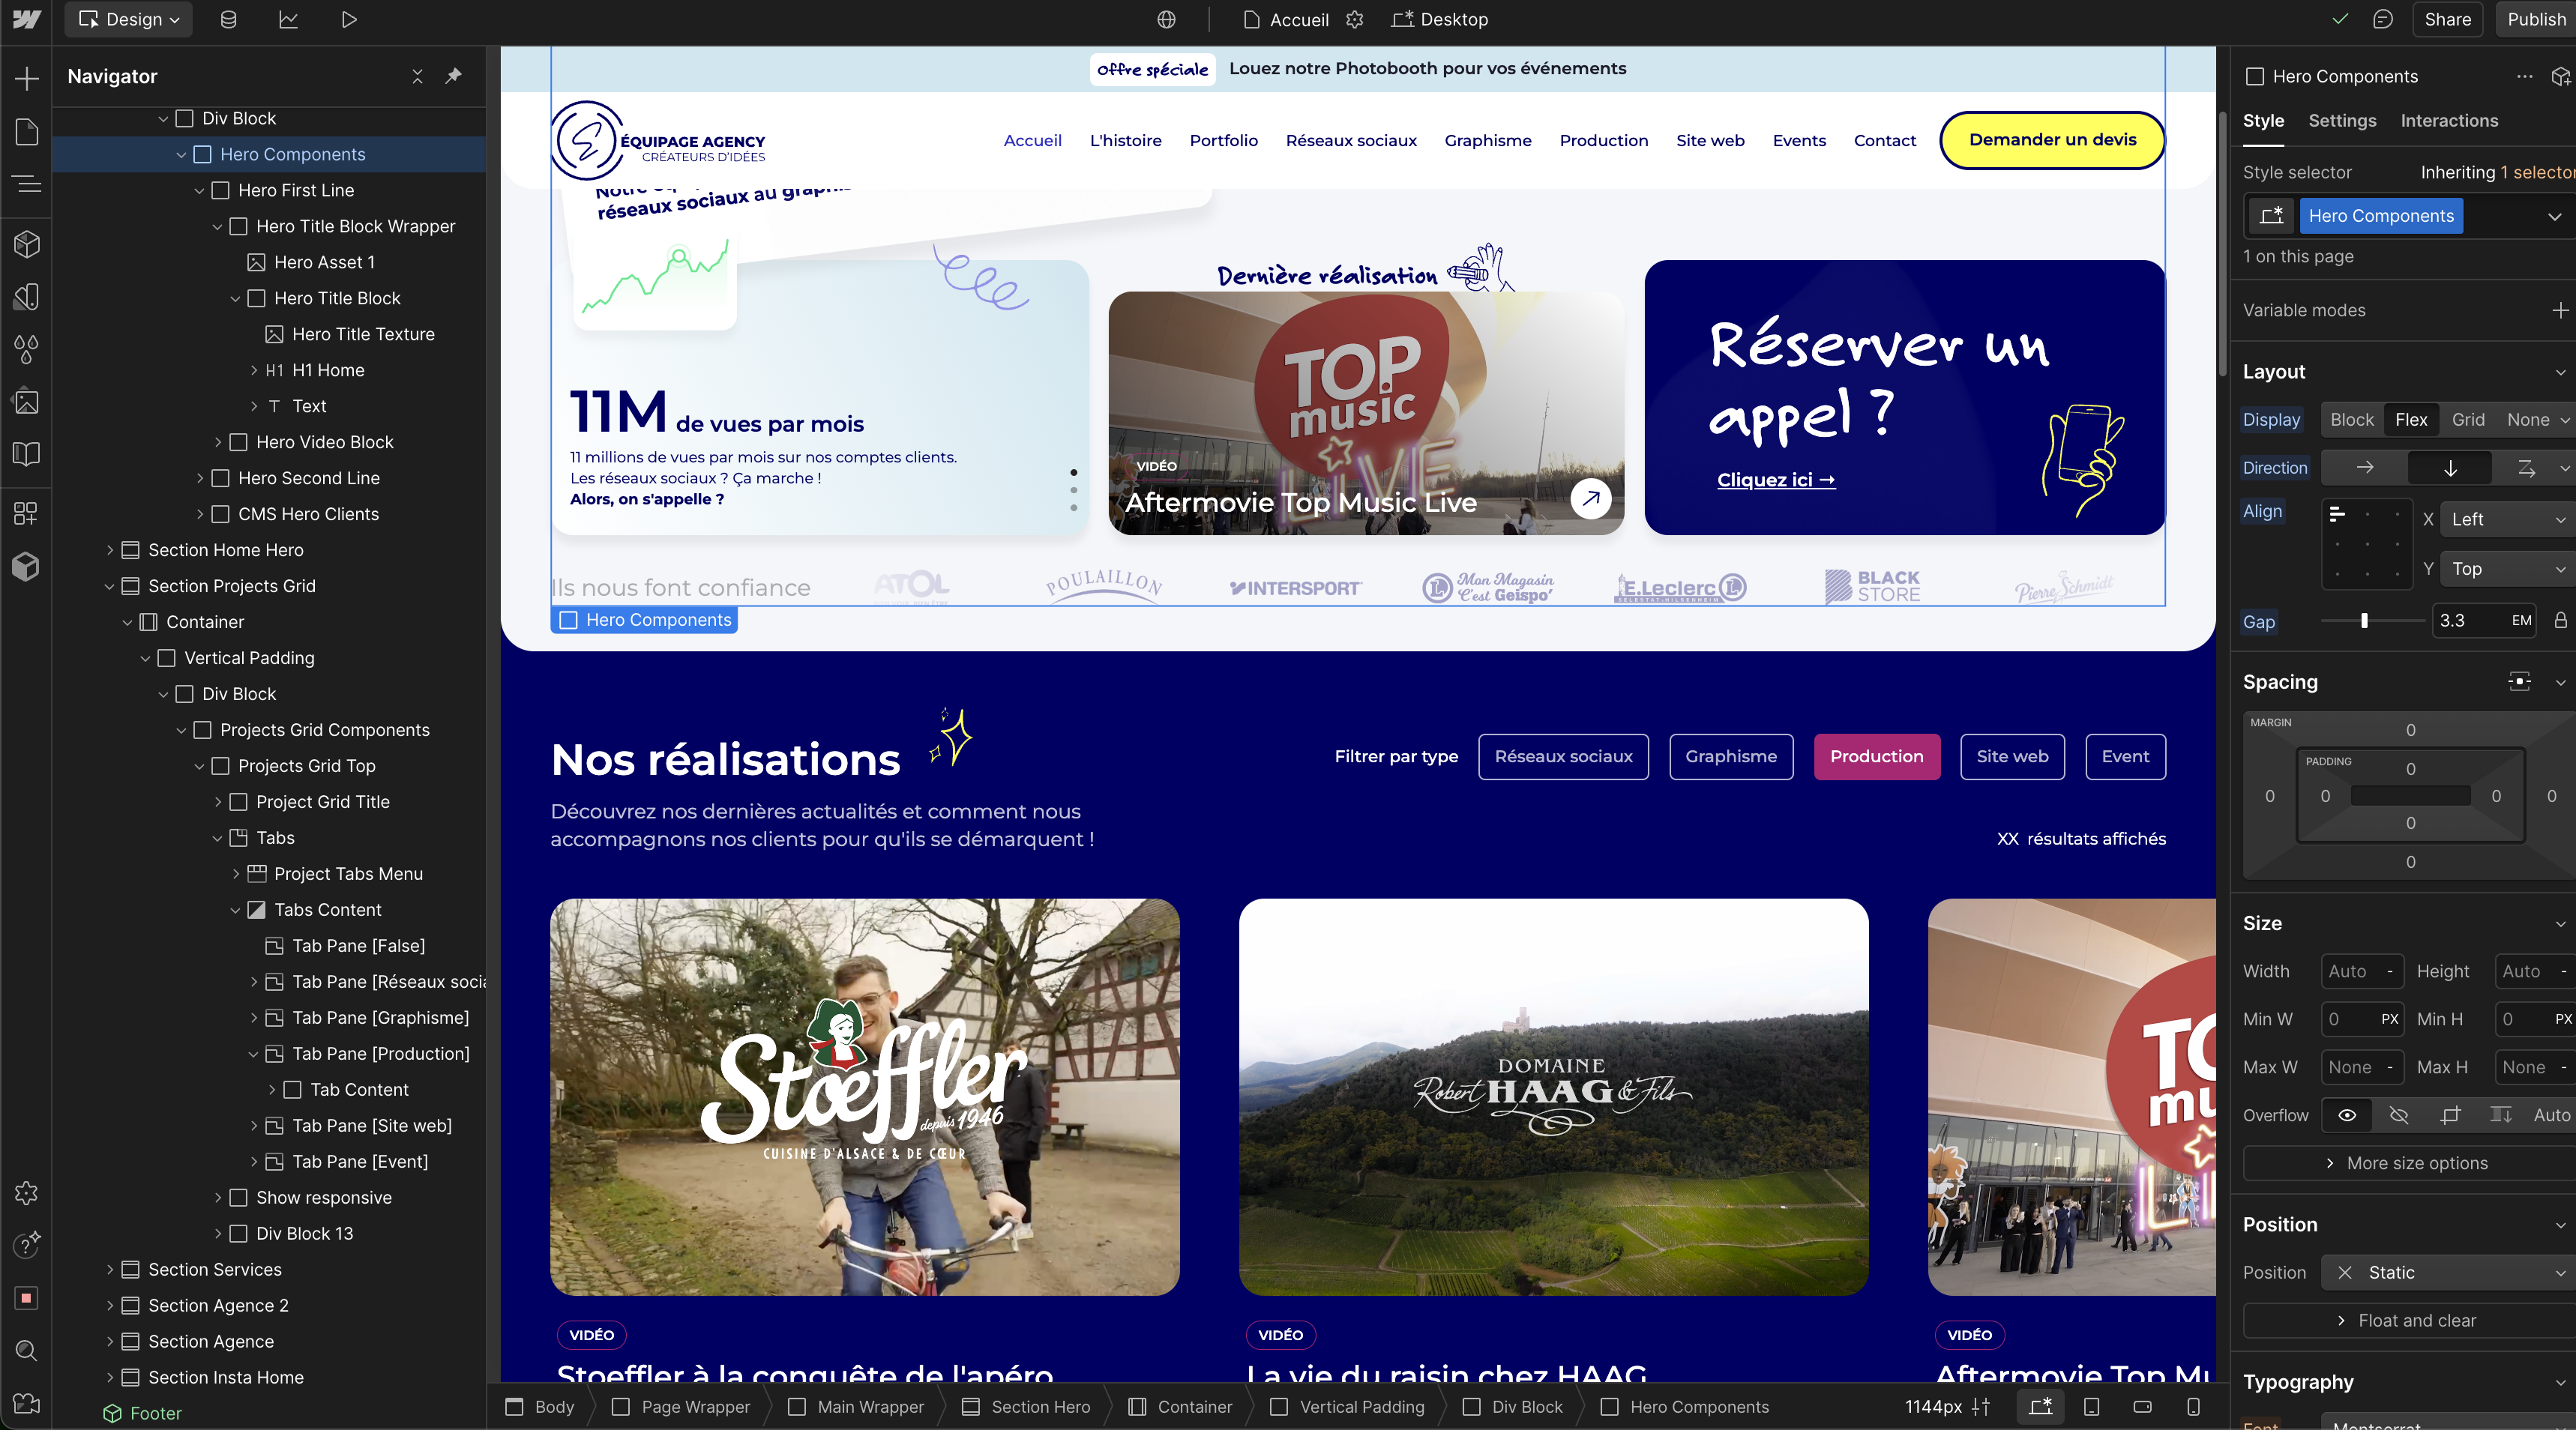Click the Share button
This screenshot has height=1430, width=2576.
click(2447, 19)
